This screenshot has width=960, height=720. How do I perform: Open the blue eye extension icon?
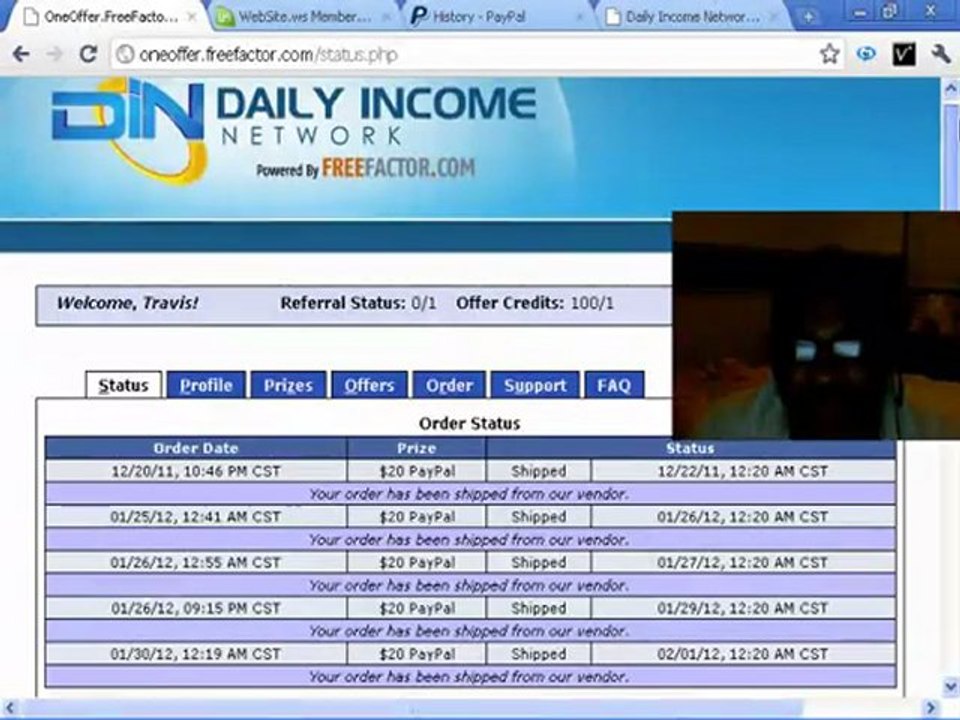tap(866, 54)
